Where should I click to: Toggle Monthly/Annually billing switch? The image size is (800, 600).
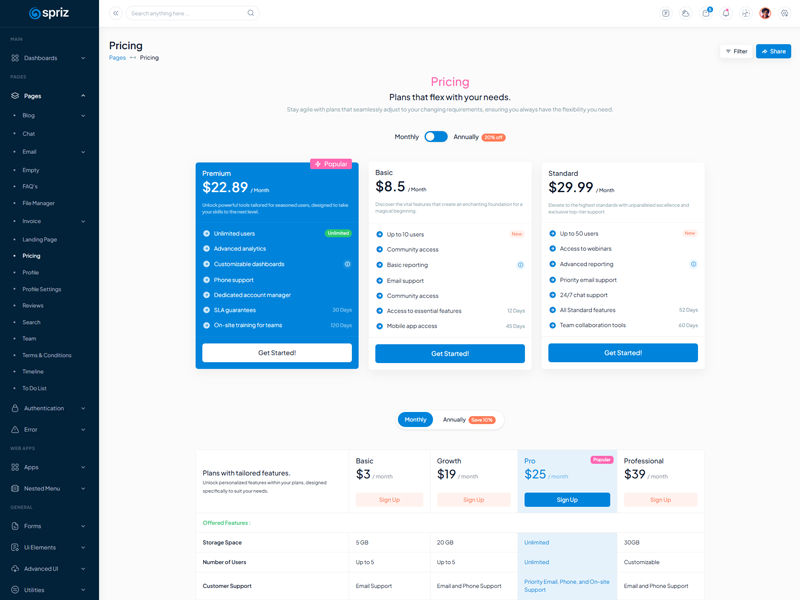tap(436, 137)
